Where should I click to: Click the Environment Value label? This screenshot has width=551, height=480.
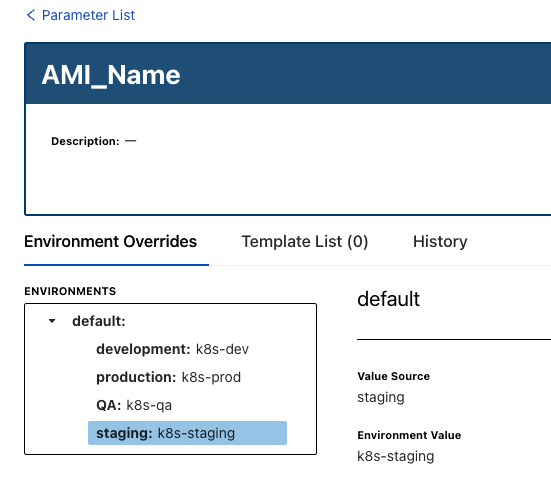[x=409, y=435]
